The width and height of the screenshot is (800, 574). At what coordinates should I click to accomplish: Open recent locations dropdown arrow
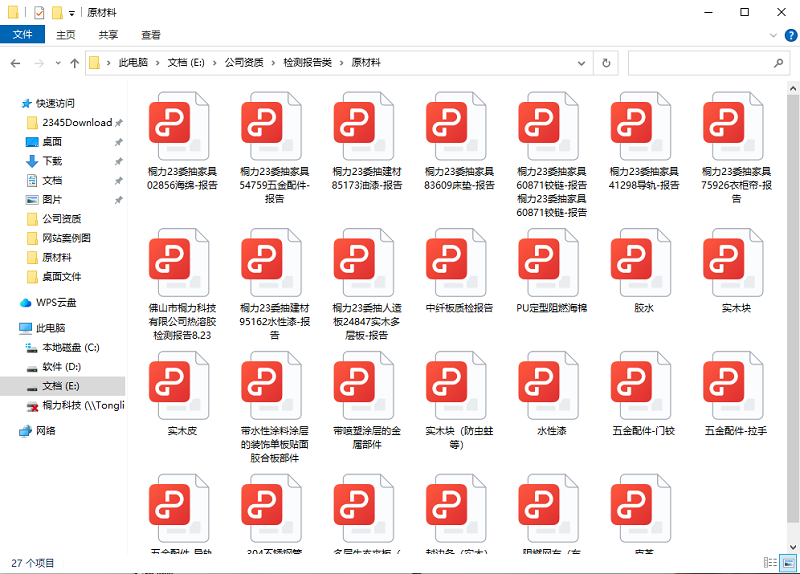[57, 63]
